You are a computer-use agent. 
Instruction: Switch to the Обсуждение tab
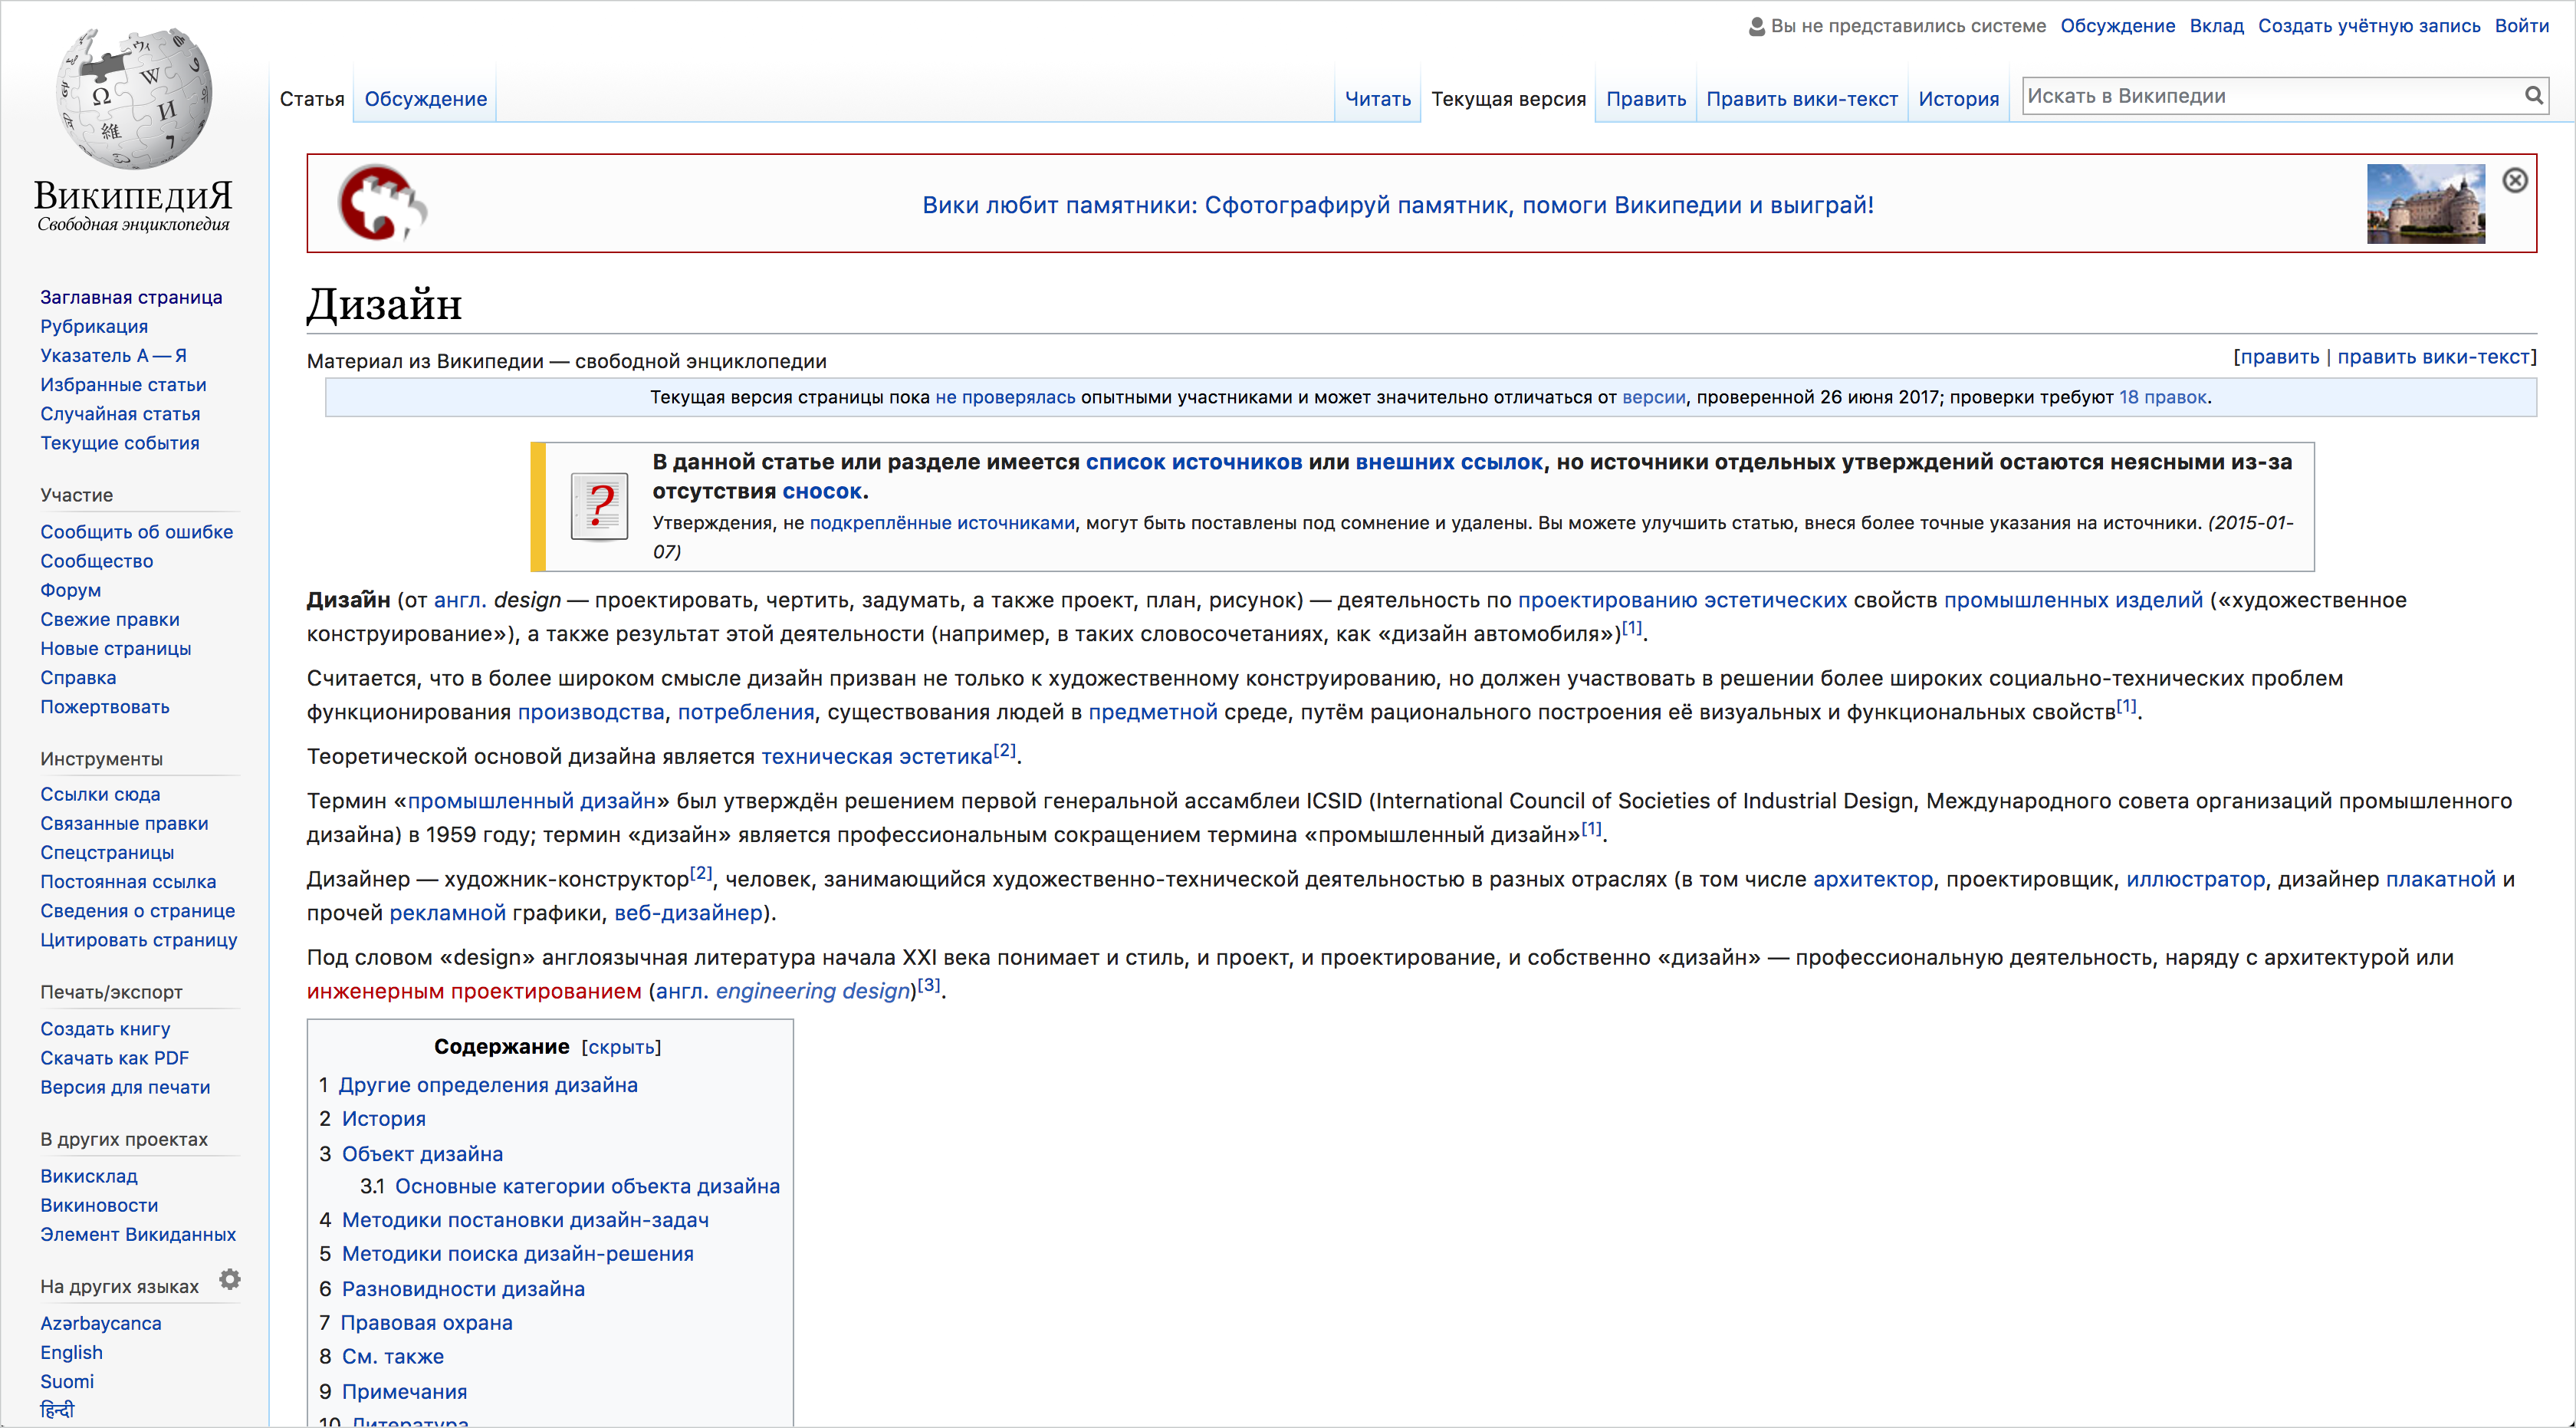coord(425,99)
